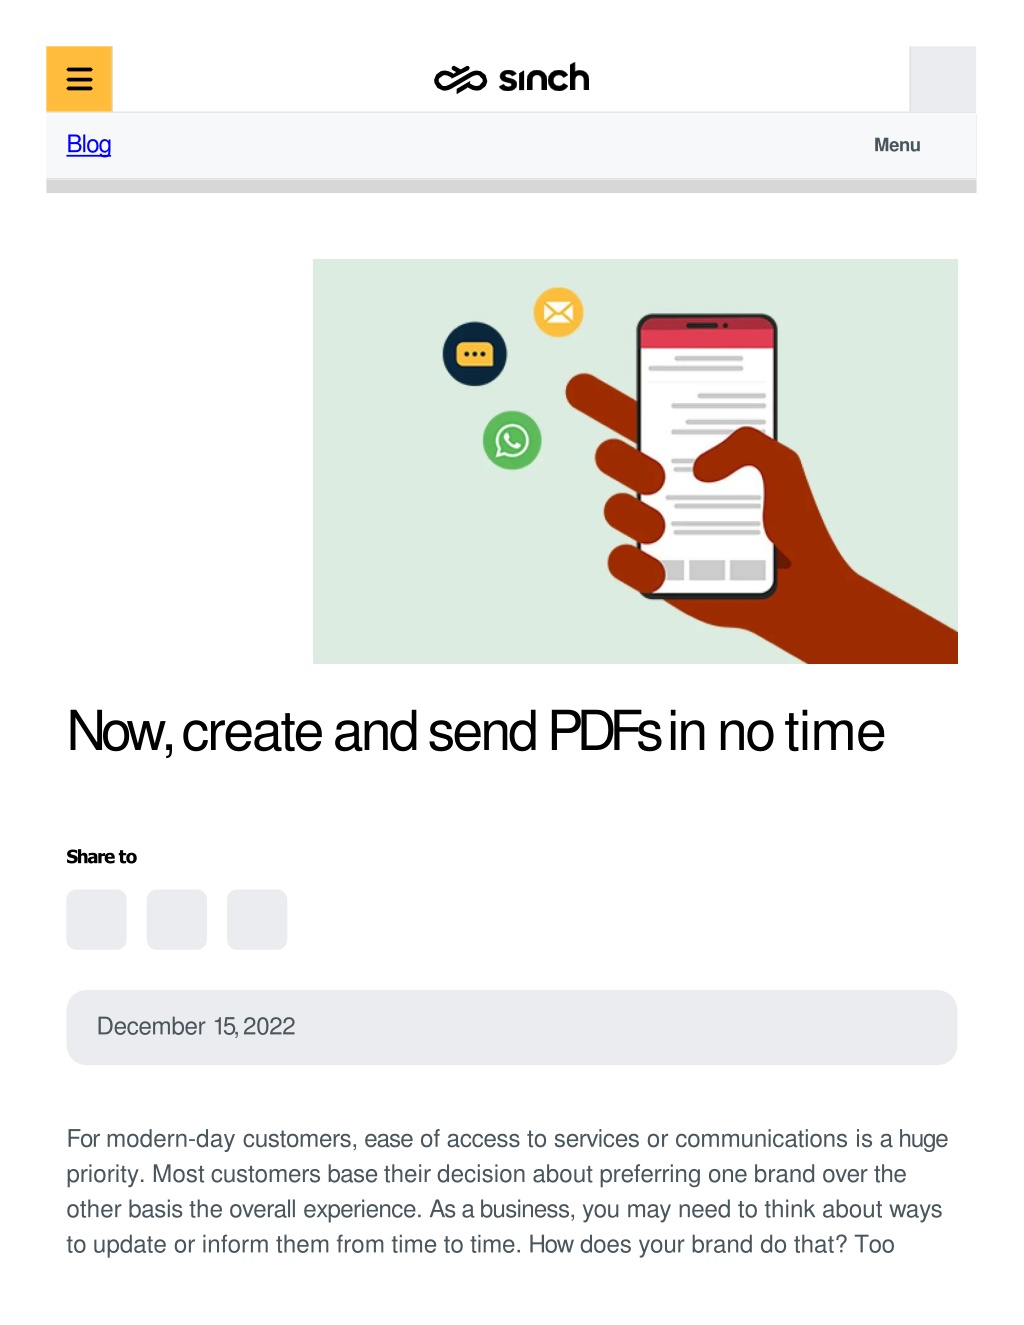Open the Blog link

(x=89, y=145)
